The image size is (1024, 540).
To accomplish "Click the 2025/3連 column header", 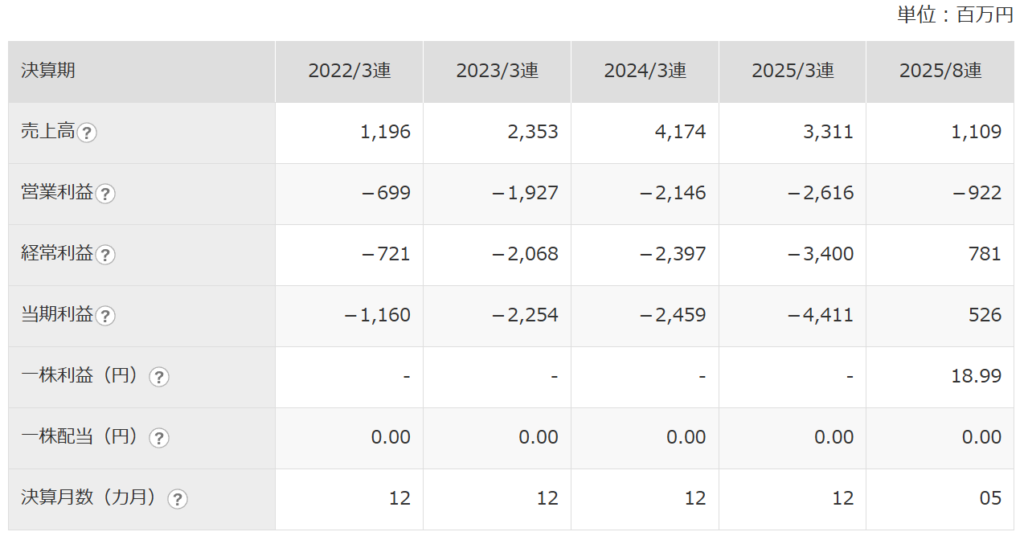I will coord(792,71).
